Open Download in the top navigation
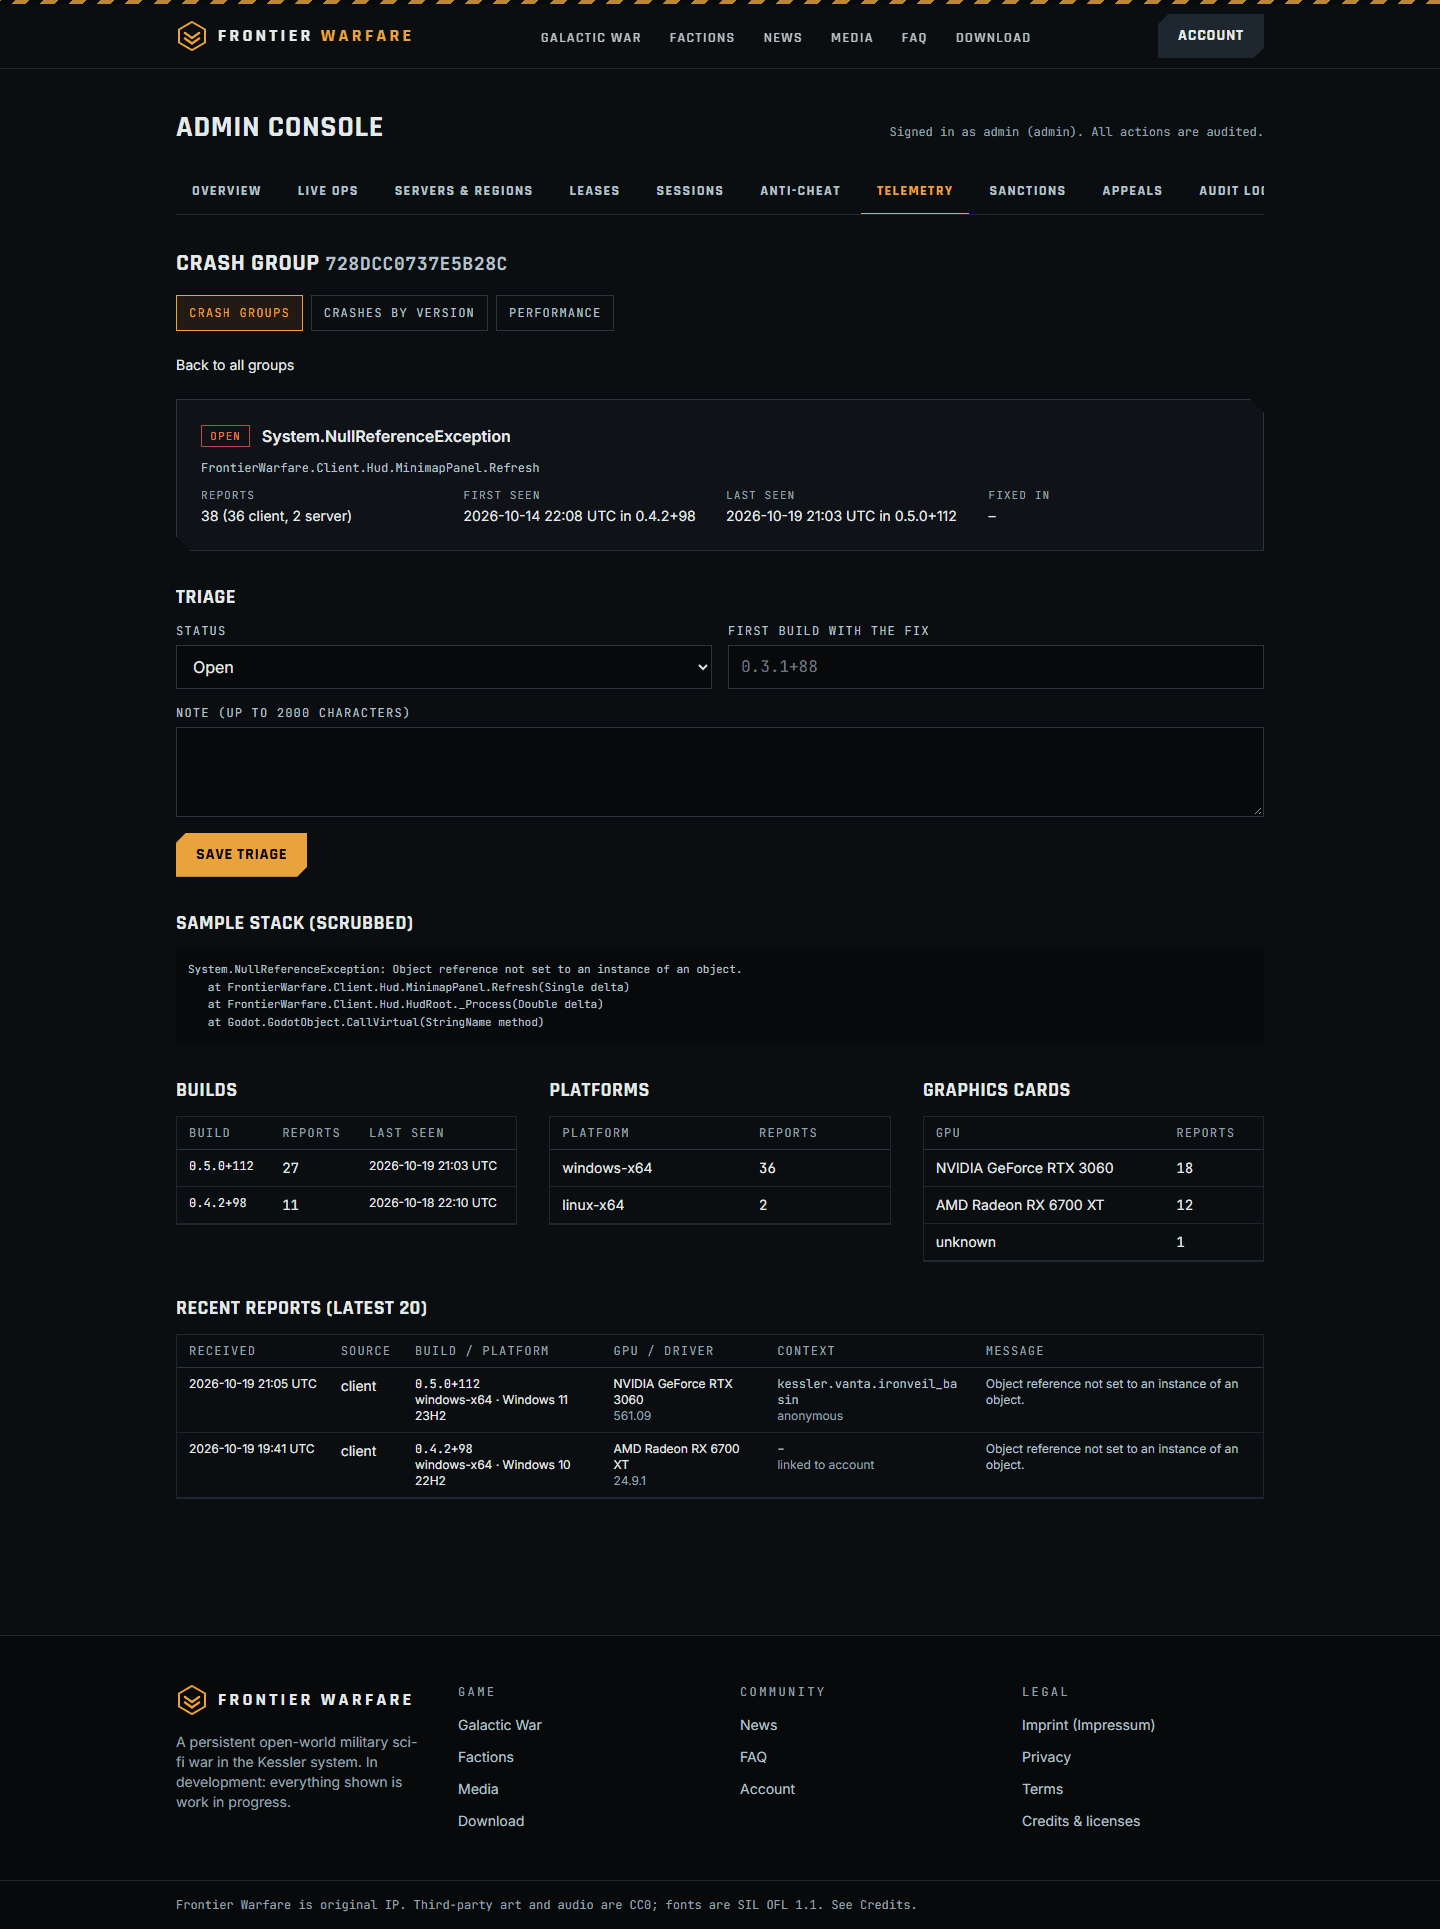 [993, 38]
